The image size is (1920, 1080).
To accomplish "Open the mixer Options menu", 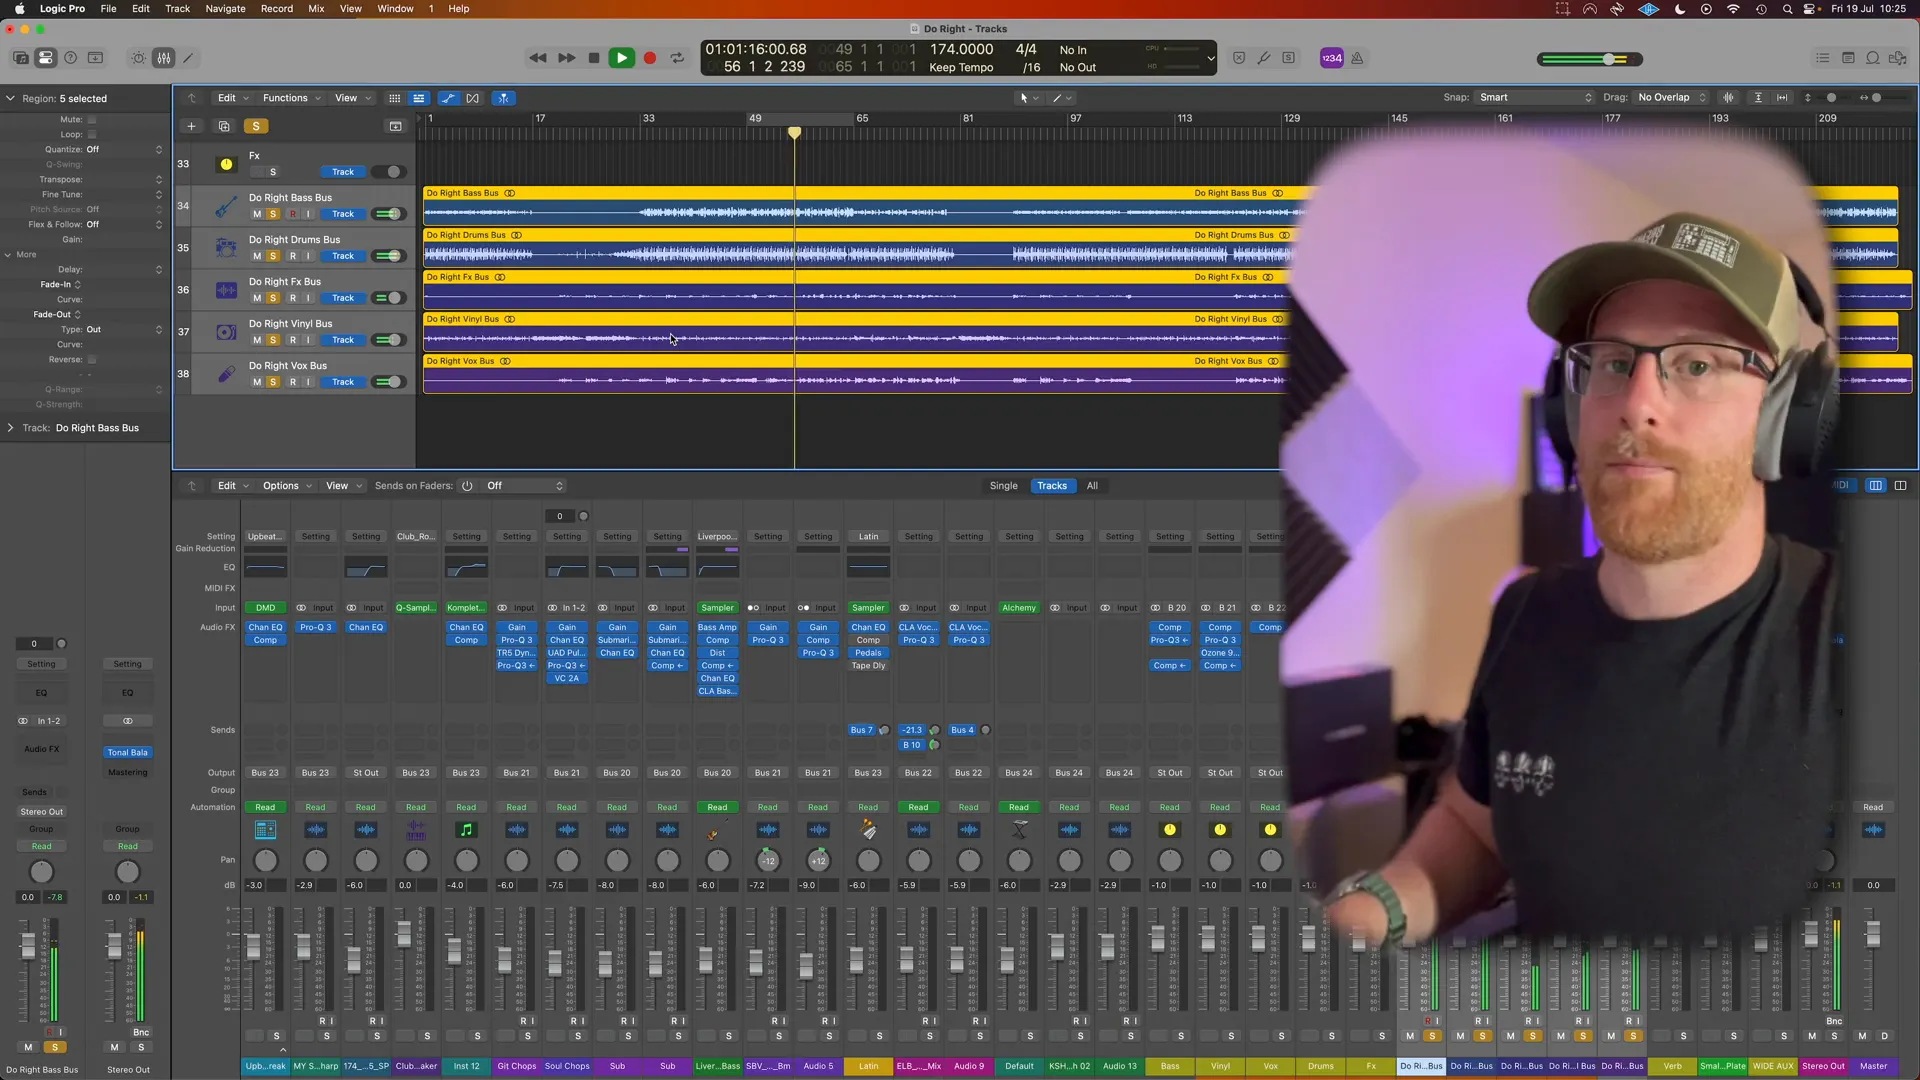I will pos(287,486).
